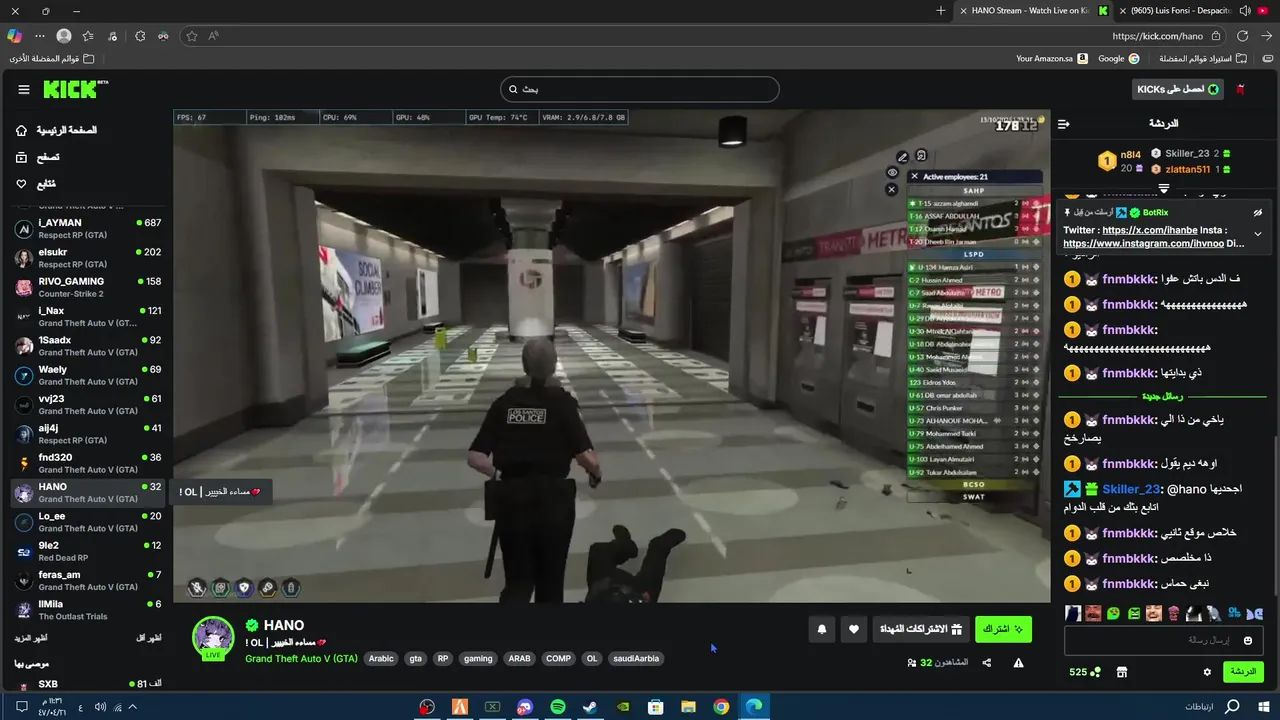Viewport: 1280px width, 720px height.
Task: Open the 1Saadx channel in sidebar
Action: tap(86, 346)
